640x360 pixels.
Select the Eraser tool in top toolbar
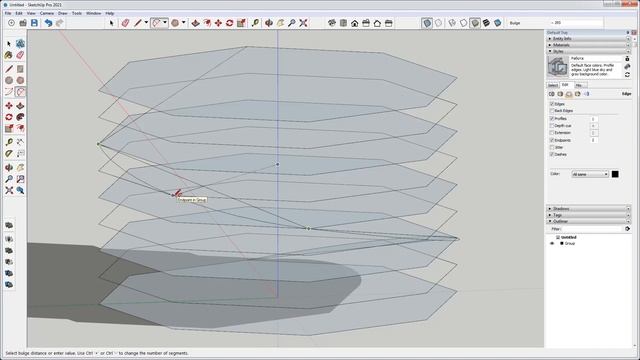point(125,23)
